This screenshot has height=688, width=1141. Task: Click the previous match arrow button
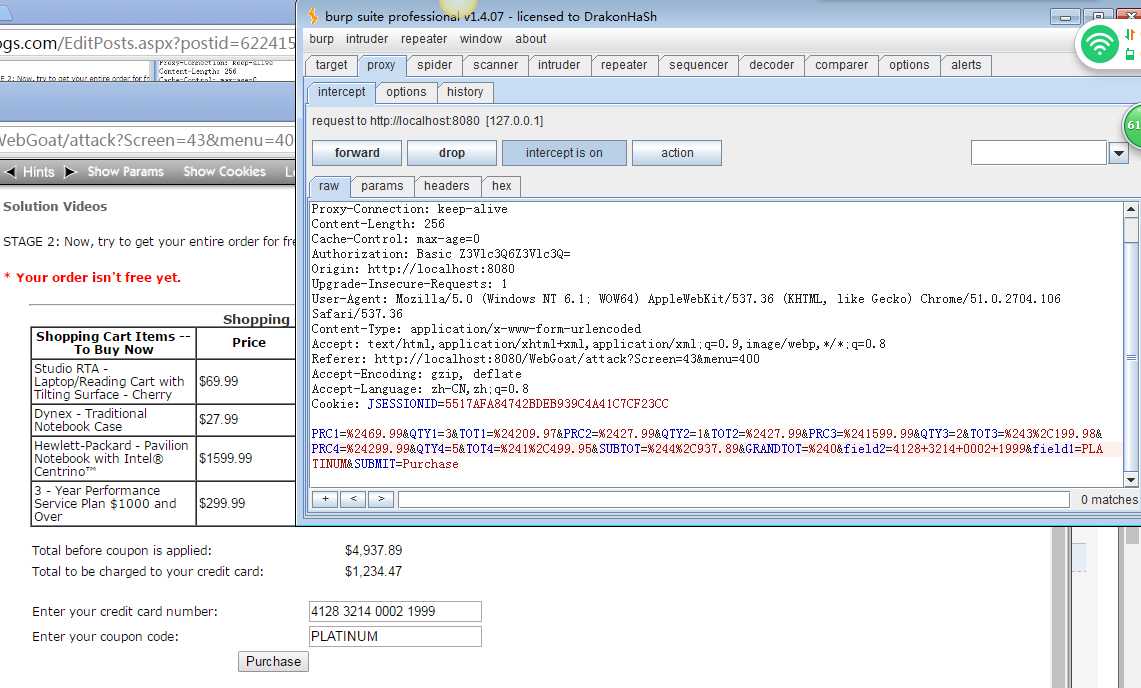coord(353,499)
